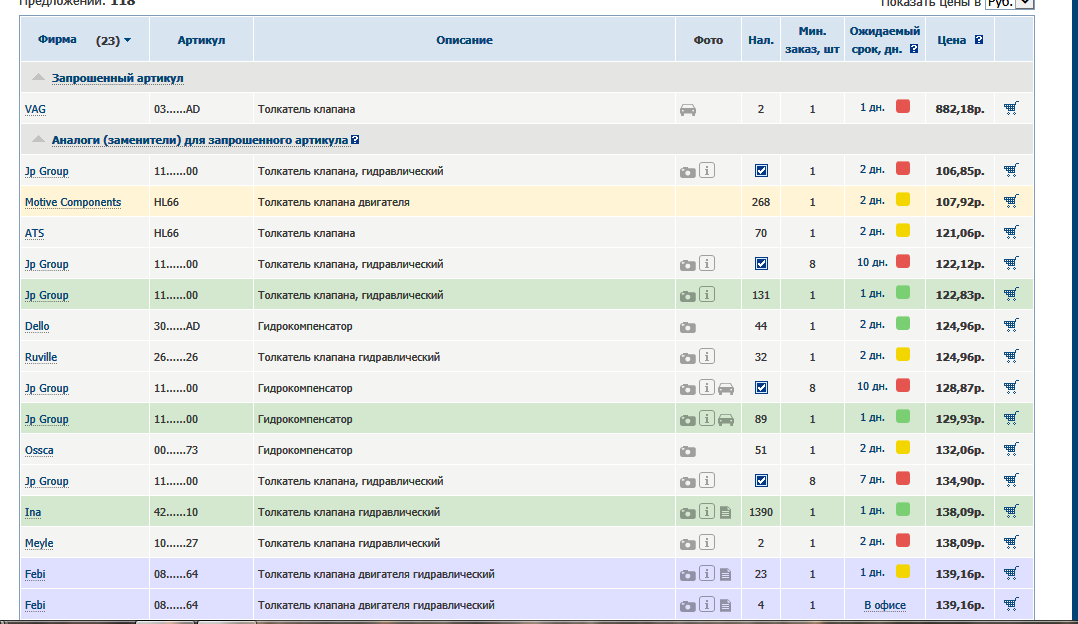Open photo camera icon in Dello row
The height and width of the screenshot is (624, 1078).
tap(688, 327)
